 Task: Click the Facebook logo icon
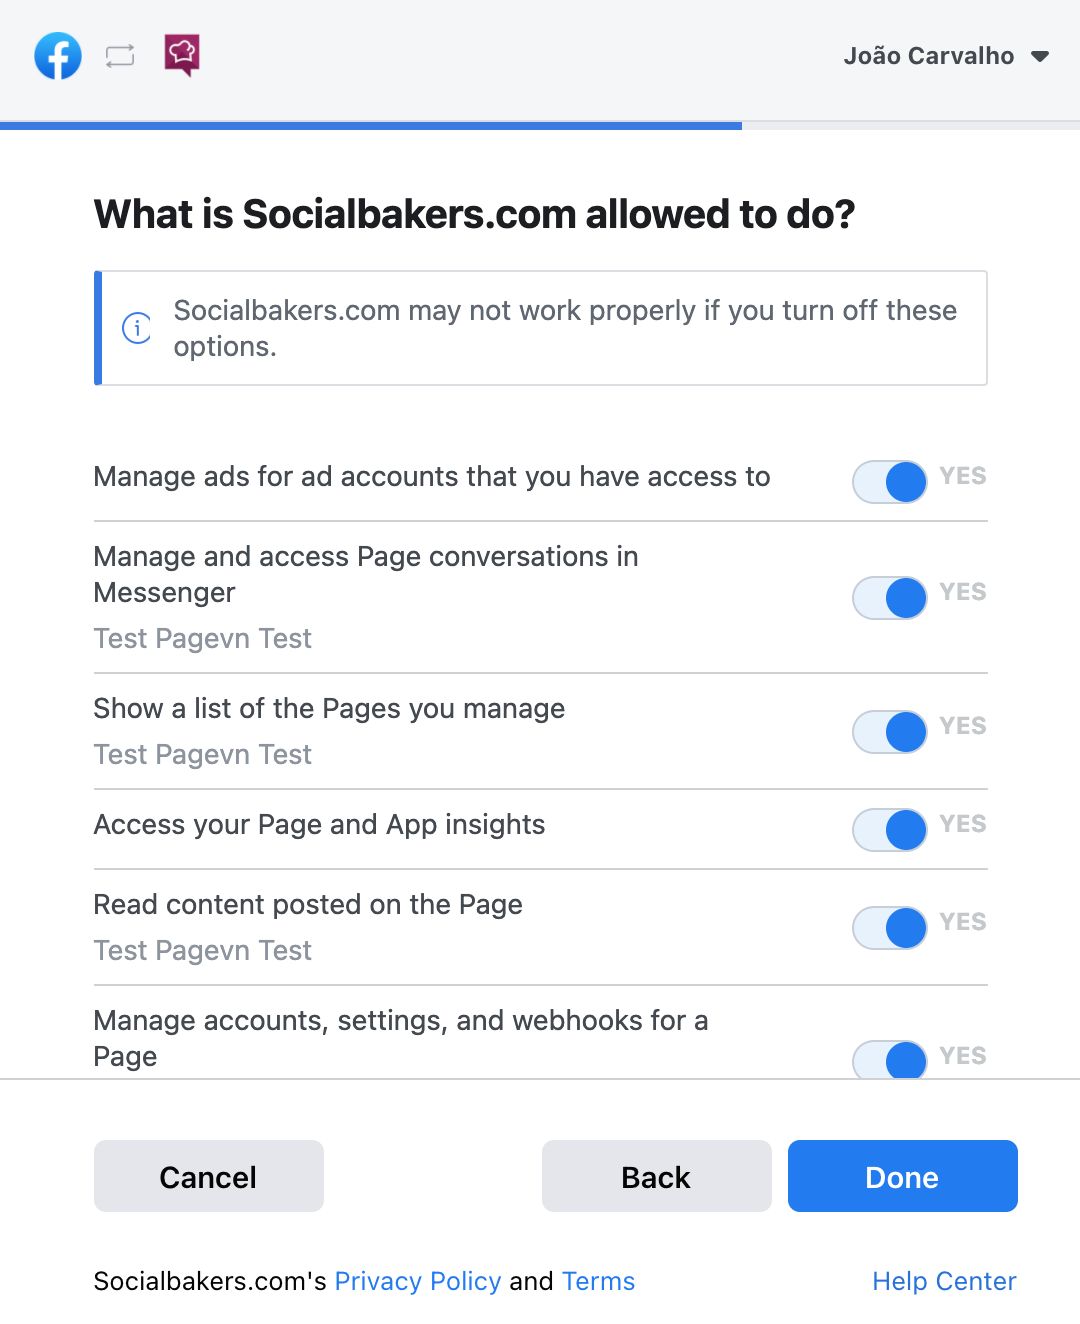(58, 56)
